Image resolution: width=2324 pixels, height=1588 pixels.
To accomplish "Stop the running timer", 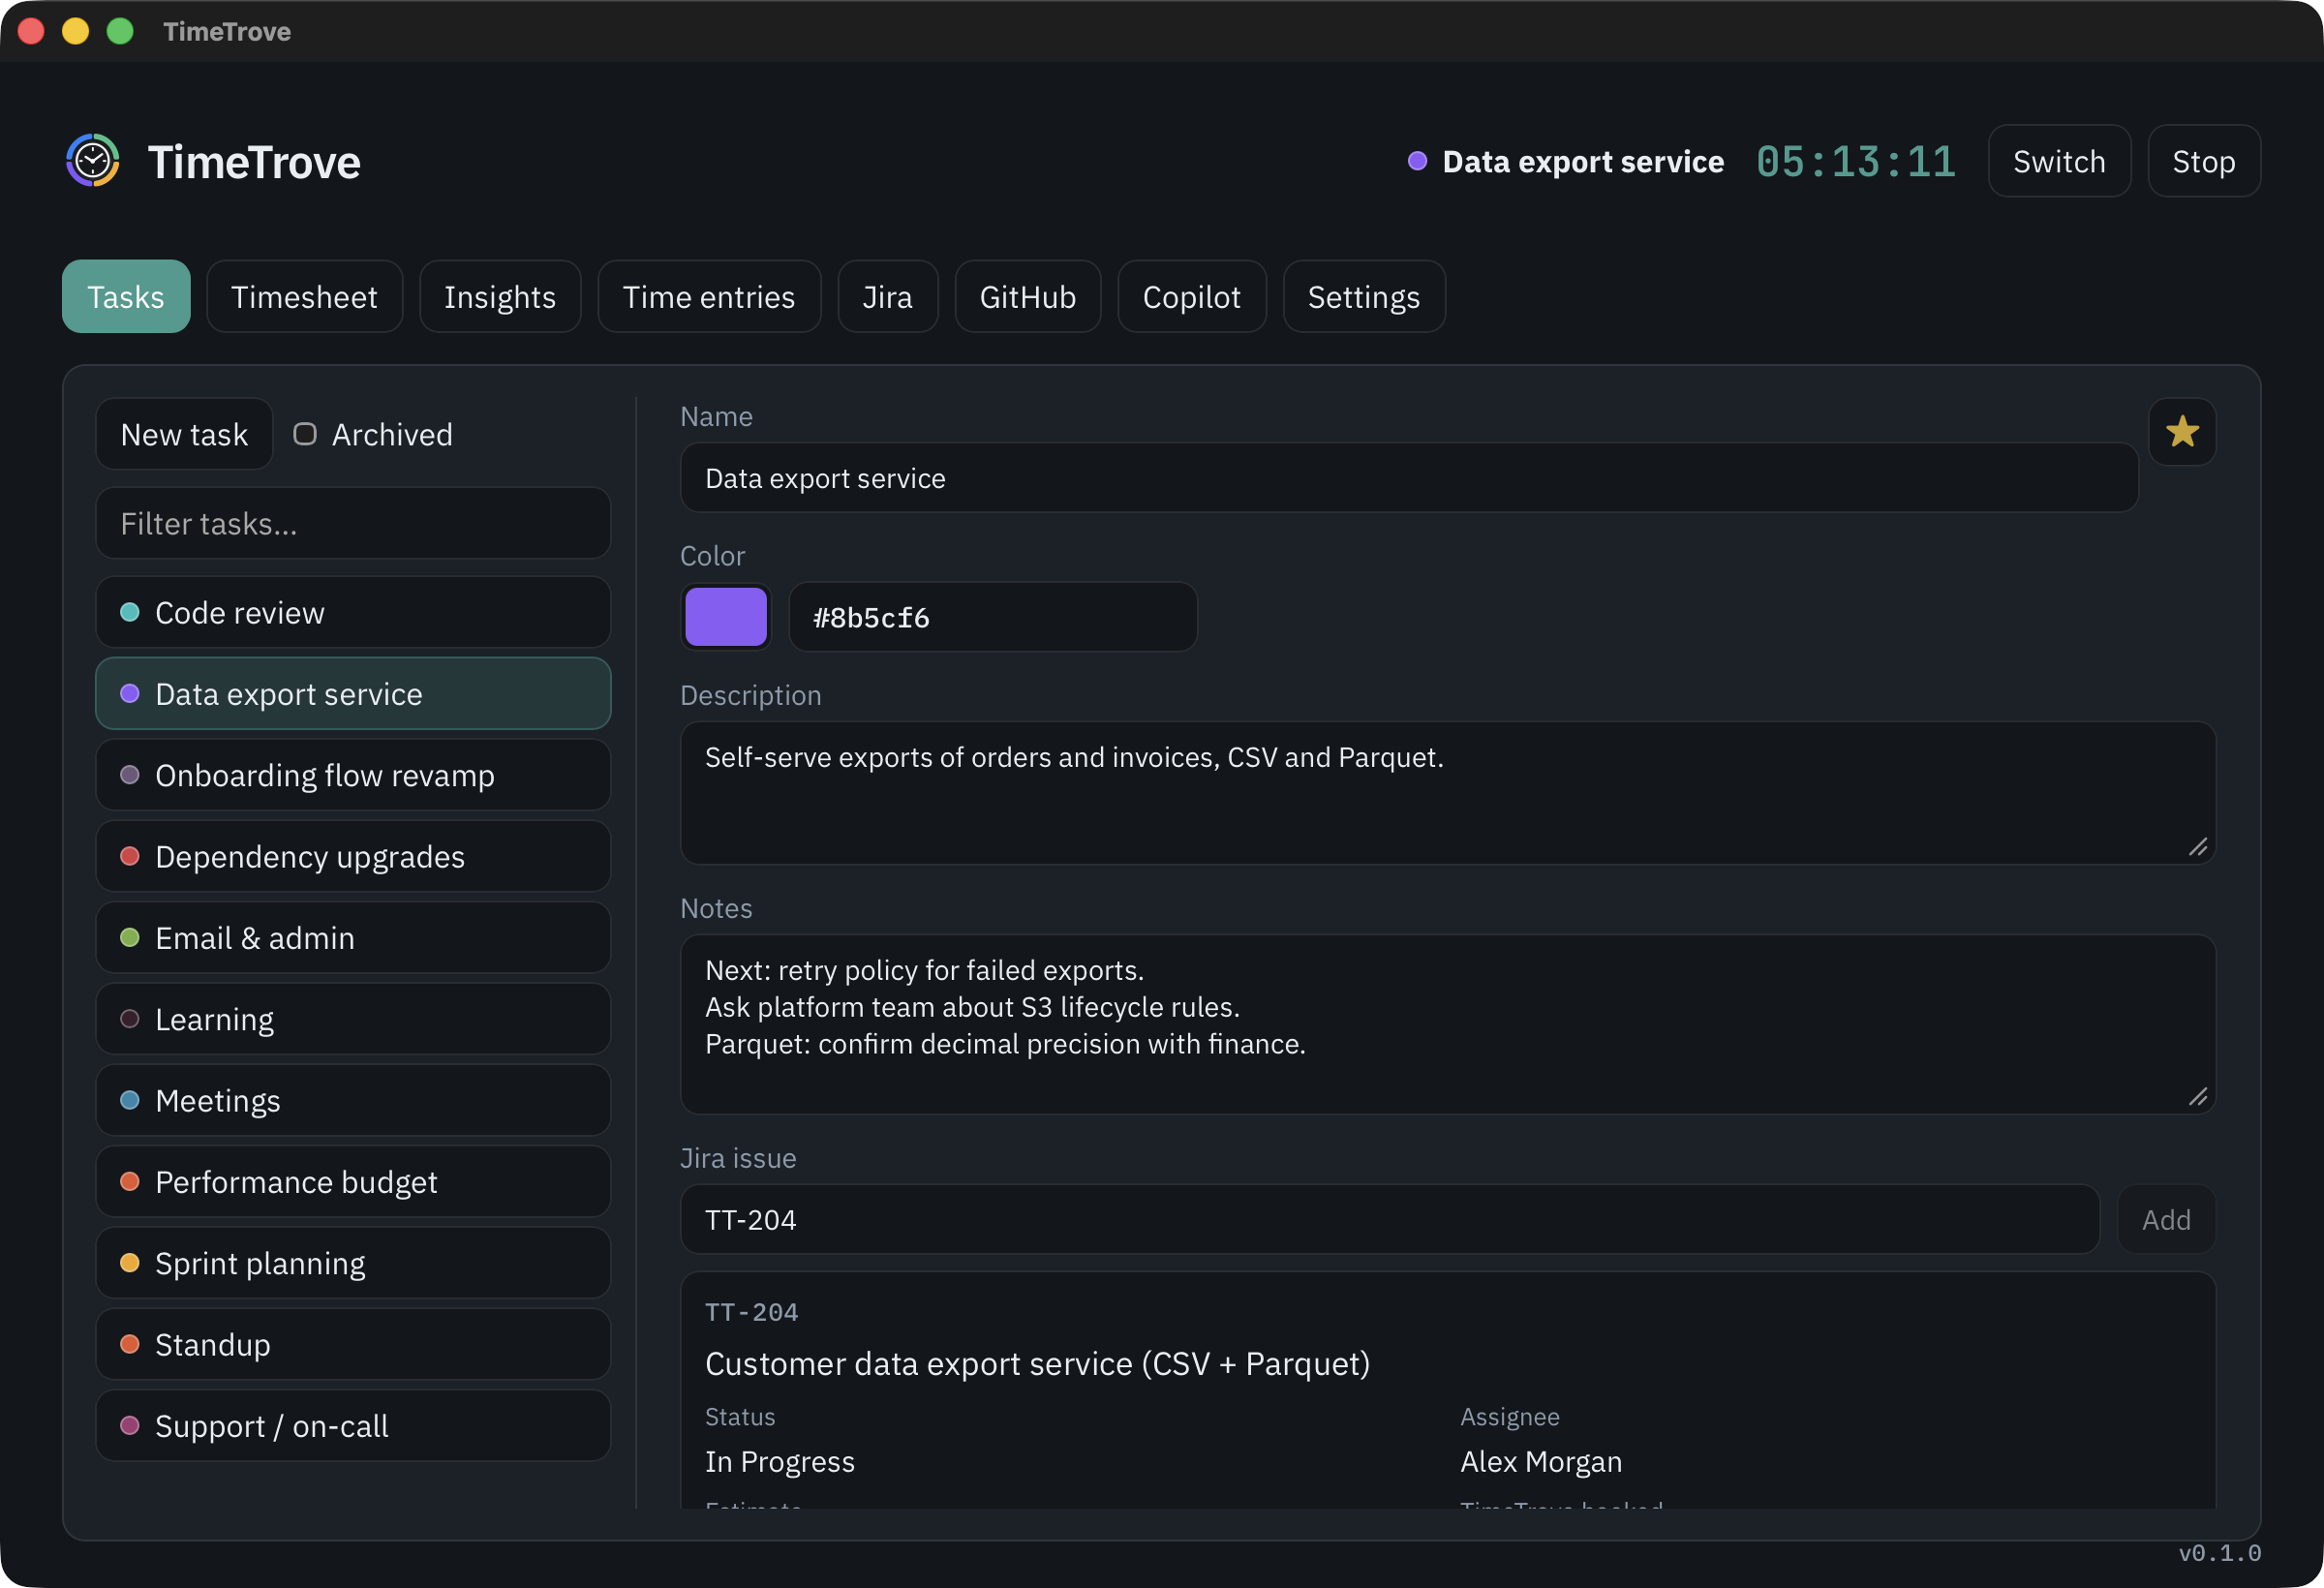I will point(2204,161).
